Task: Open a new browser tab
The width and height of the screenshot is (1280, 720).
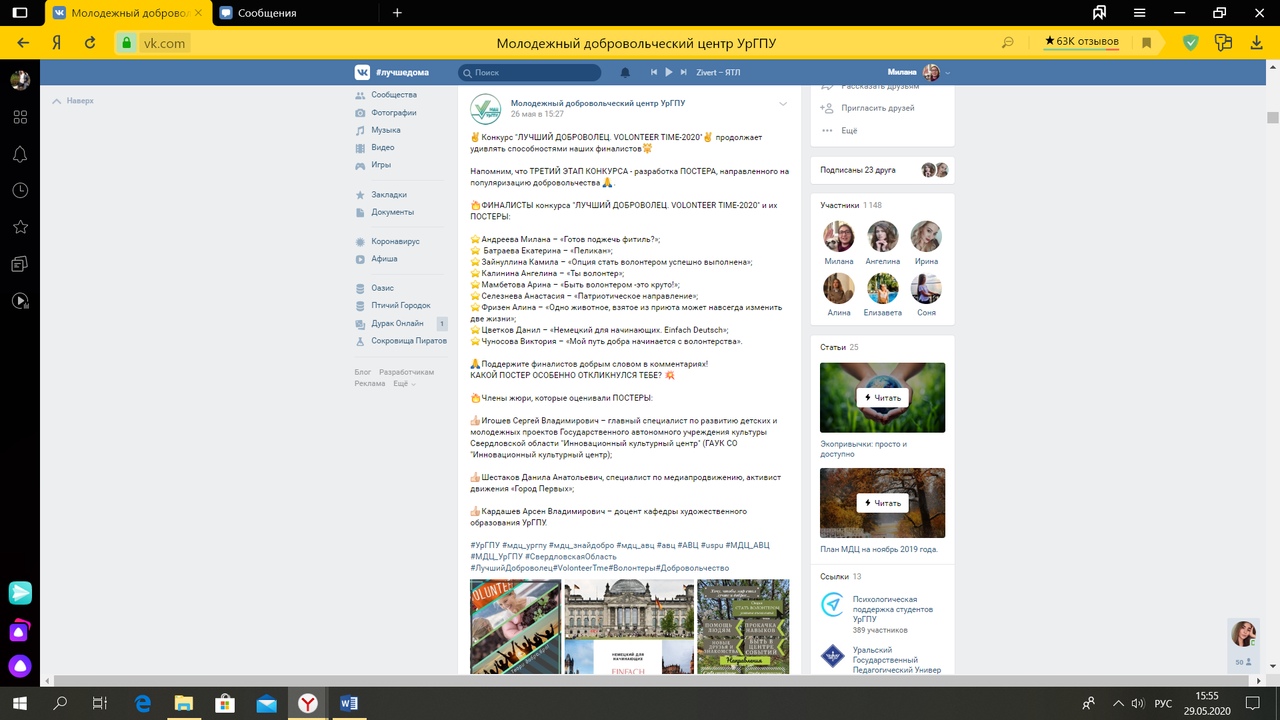Action: coord(397,13)
